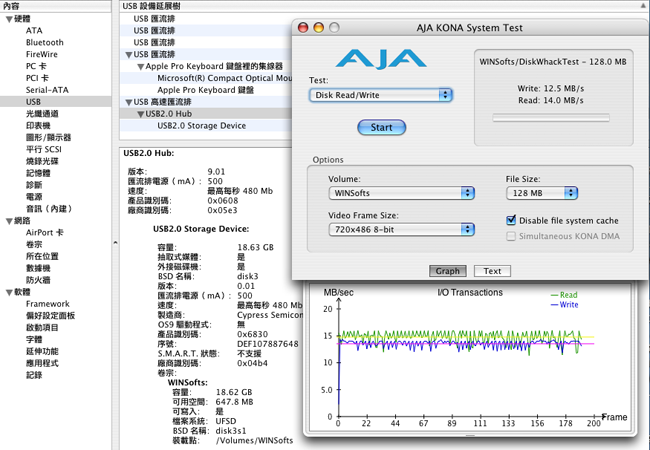The height and width of the screenshot is (450, 650).
Task: Select 應用程式 in the sidebar
Action: click(x=42, y=363)
